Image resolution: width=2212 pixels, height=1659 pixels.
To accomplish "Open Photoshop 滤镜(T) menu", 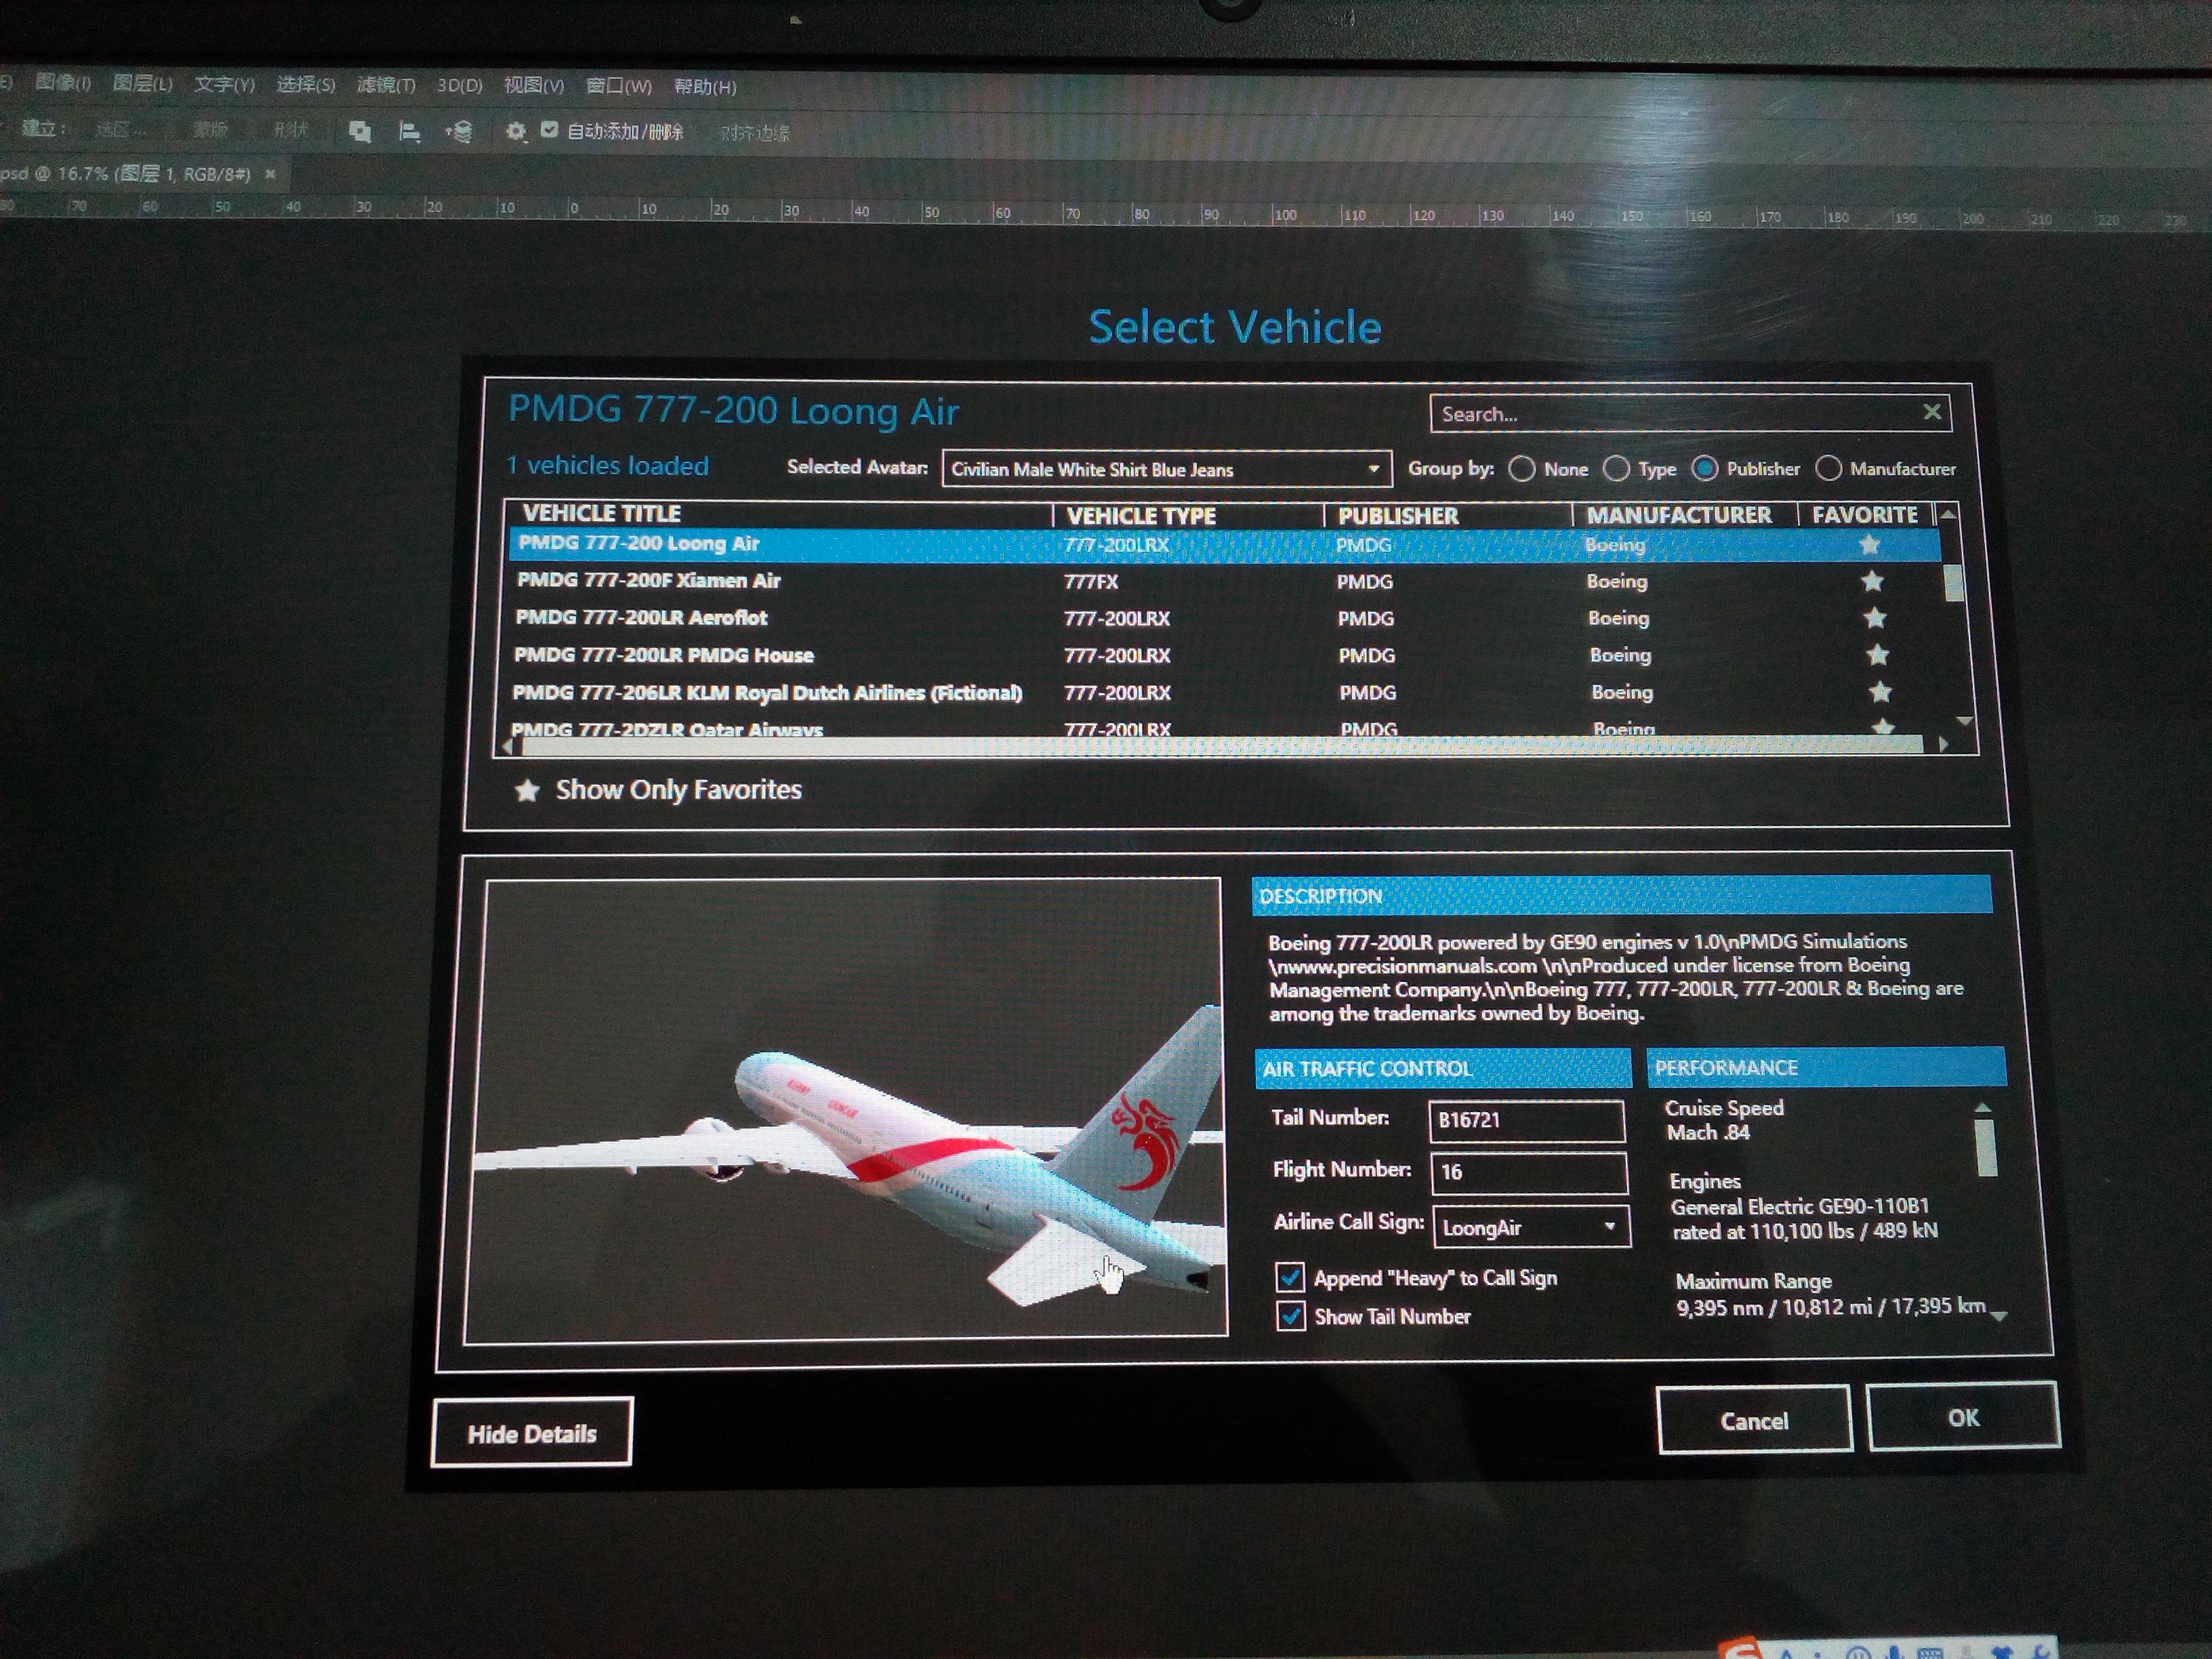I will (386, 86).
